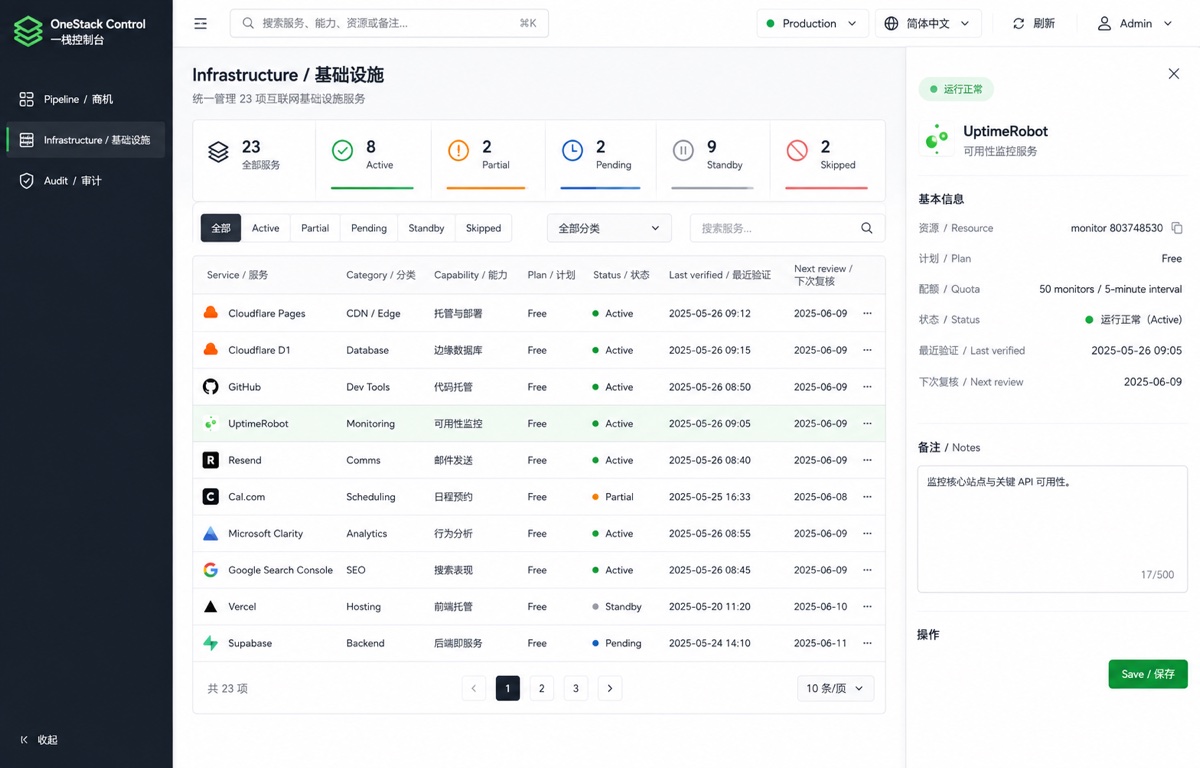
Task: Select the 全部 filter tab
Action: [x=221, y=228]
